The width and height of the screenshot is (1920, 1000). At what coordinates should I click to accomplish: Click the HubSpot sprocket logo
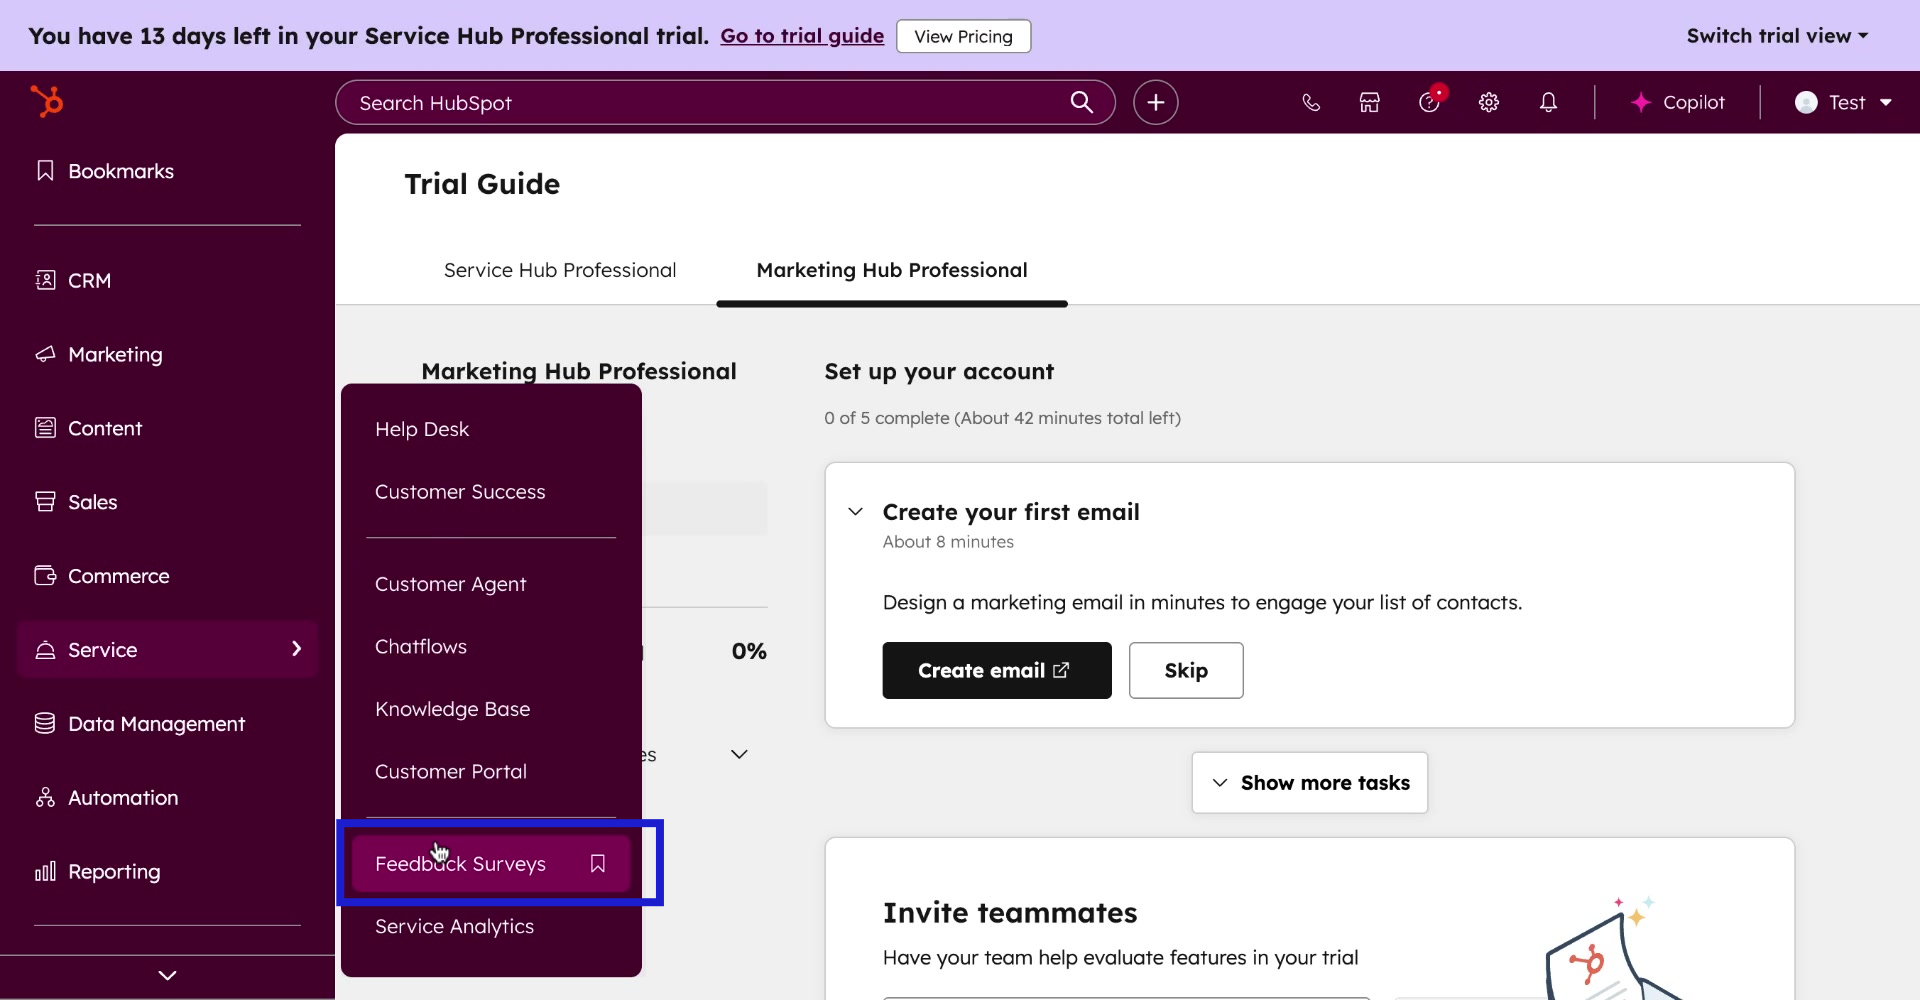(x=46, y=101)
